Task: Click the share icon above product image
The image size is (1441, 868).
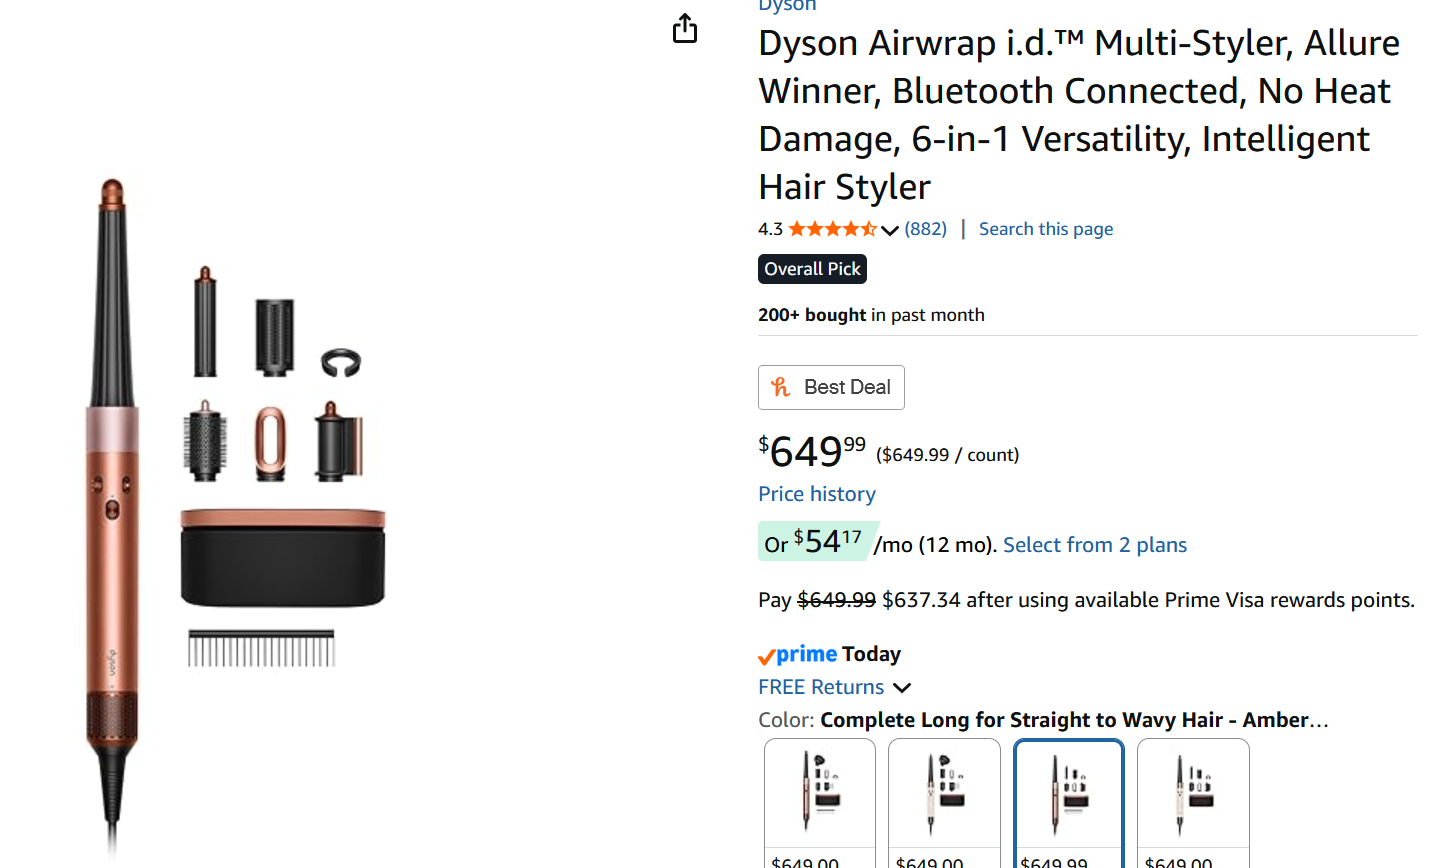Action: point(685,29)
